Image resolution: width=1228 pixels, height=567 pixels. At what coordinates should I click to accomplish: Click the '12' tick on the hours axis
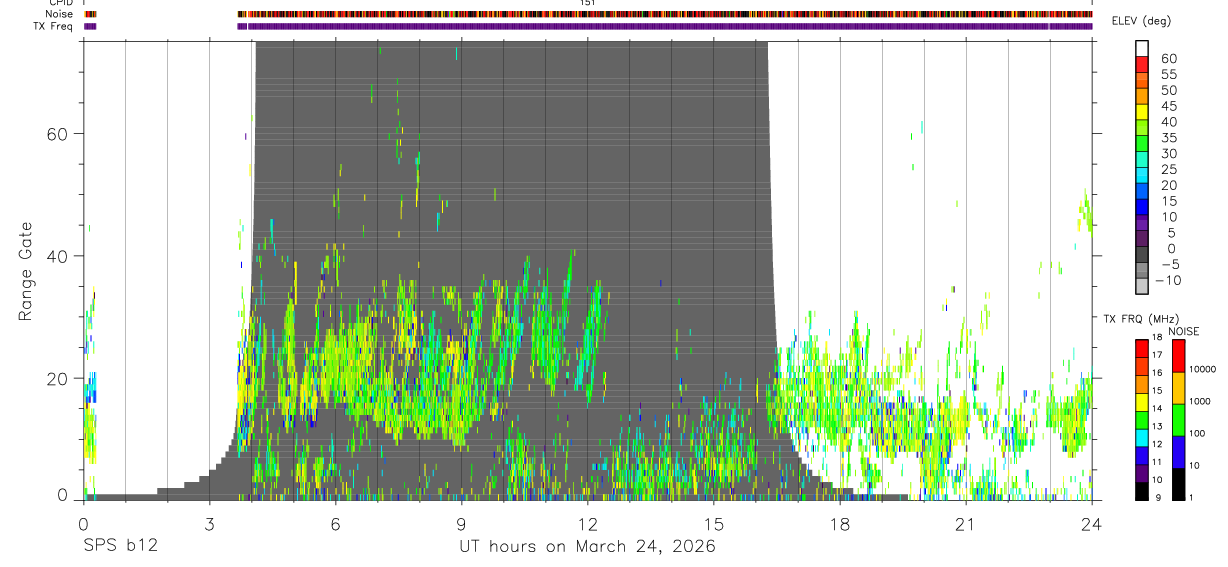tap(587, 523)
